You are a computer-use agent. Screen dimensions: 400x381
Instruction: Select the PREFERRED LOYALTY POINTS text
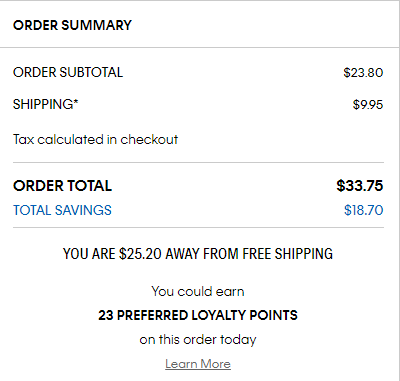pos(207,315)
